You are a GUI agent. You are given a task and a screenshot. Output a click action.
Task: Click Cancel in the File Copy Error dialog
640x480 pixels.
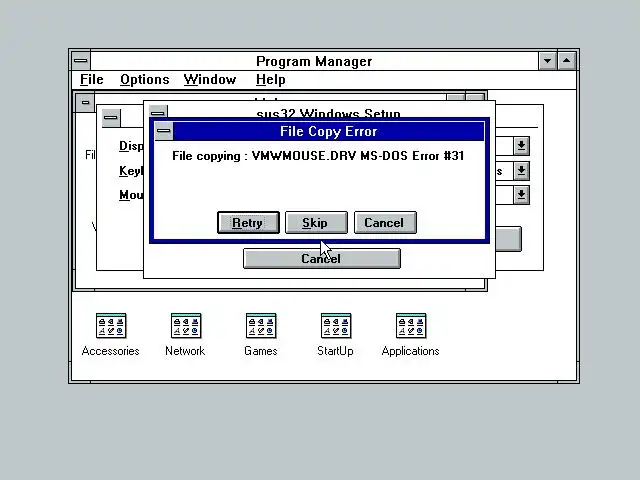[x=385, y=222]
